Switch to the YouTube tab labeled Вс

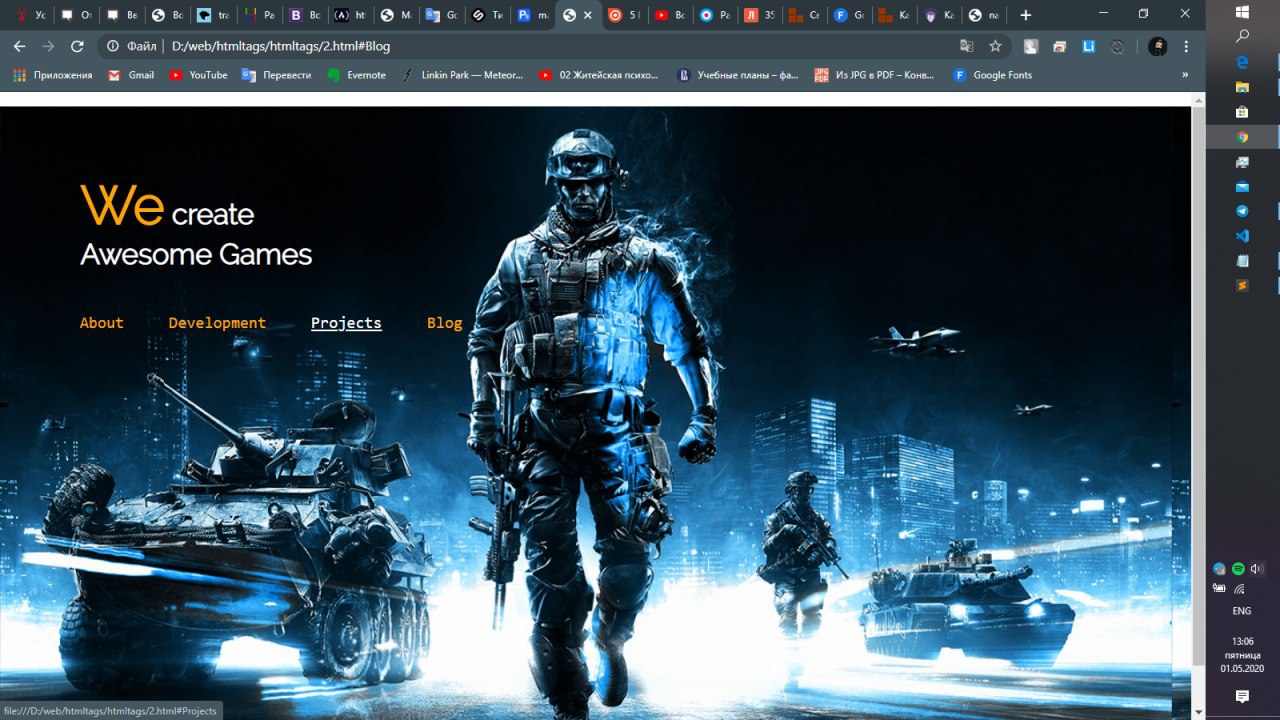coord(669,15)
